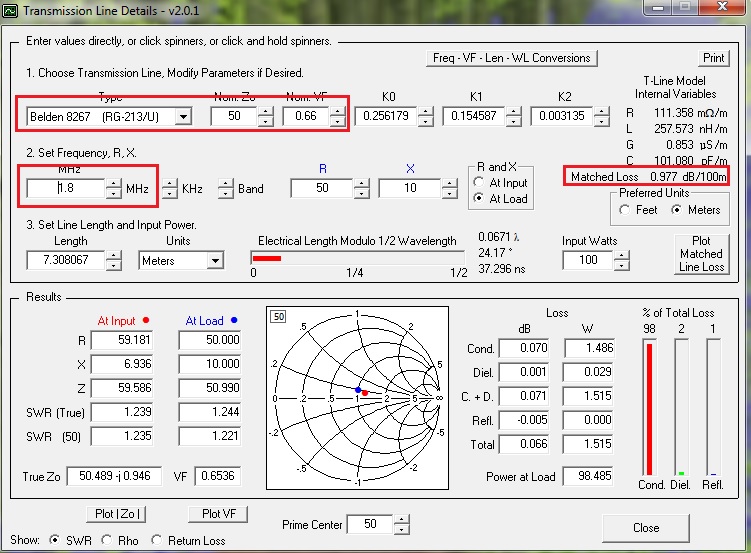
Task: Click the At Load SWR (True) value 1.244
Action: click(210, 412)
